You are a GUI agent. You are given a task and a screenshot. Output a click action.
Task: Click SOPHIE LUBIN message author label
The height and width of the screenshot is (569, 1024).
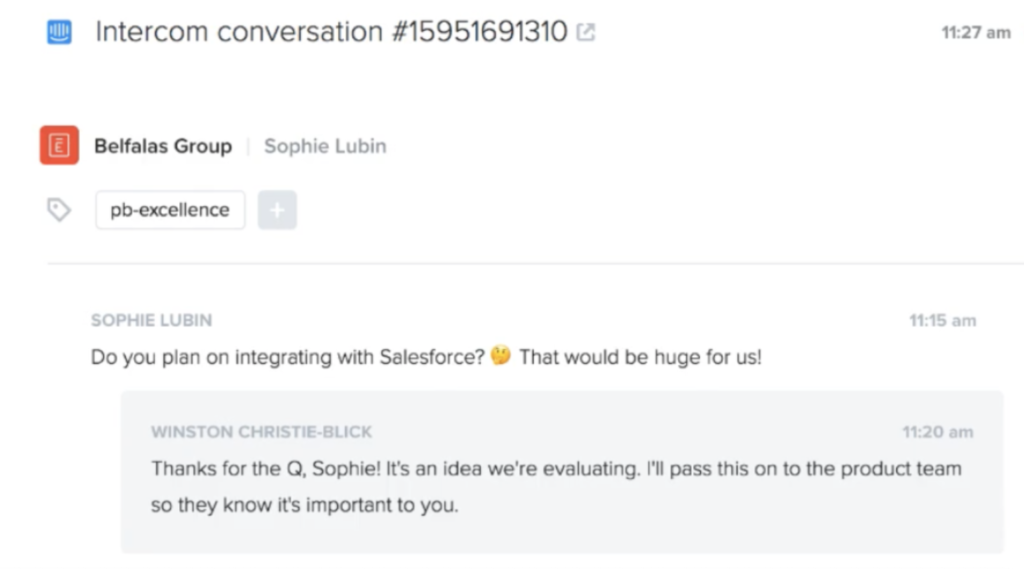coord(152,320)
